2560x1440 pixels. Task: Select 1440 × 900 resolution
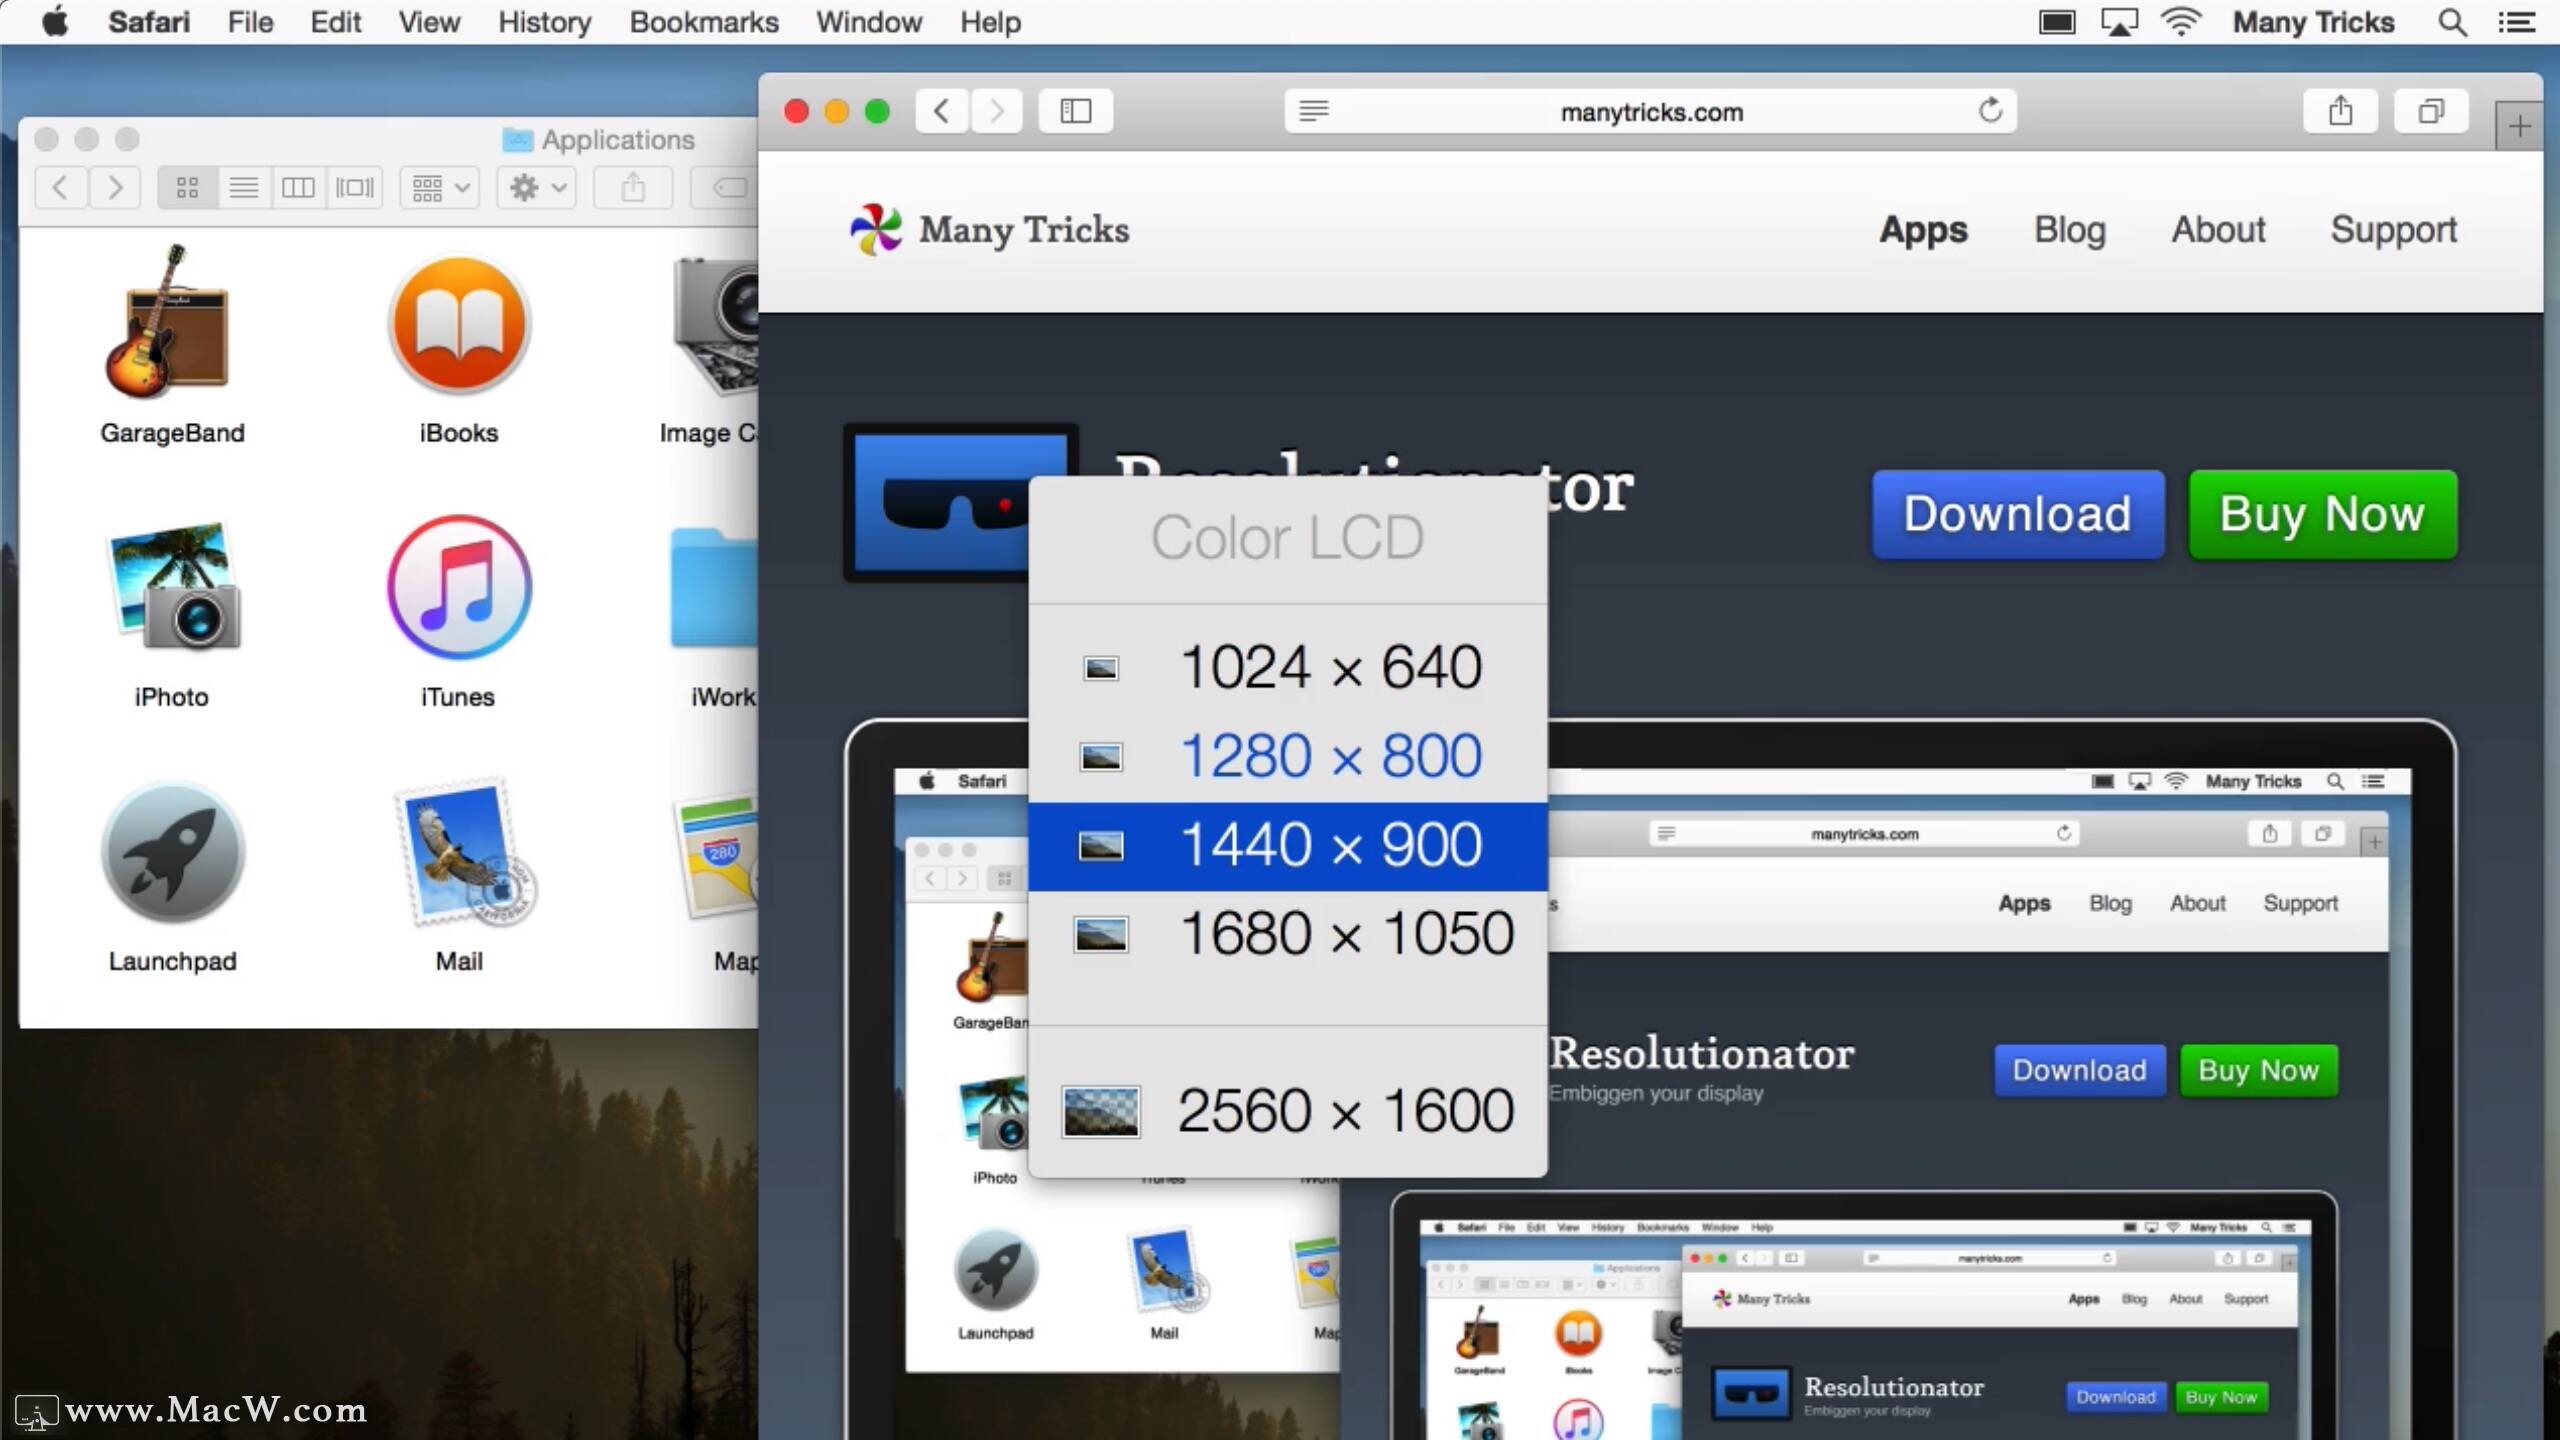pyautogui.click(x=1288, y=846)
